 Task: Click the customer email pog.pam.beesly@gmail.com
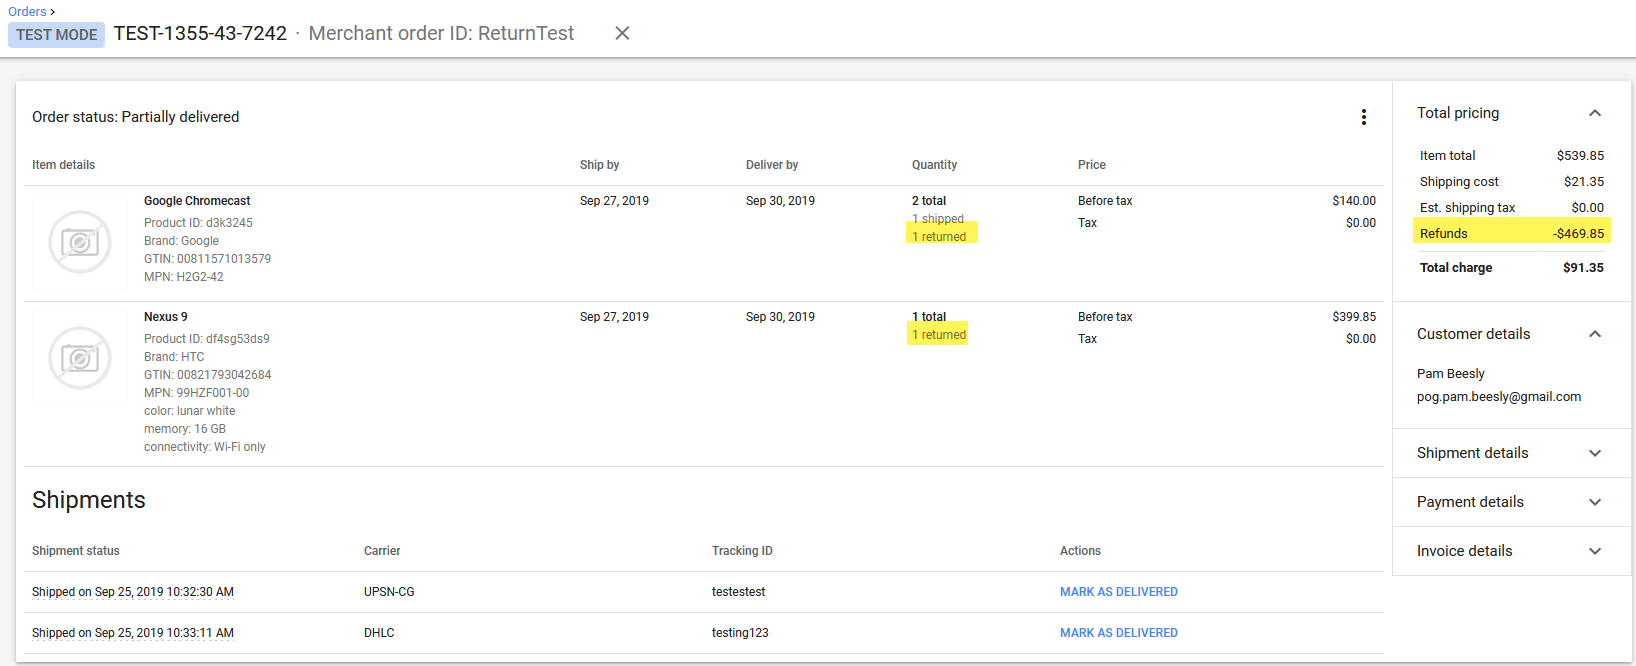pos(1498,397)
